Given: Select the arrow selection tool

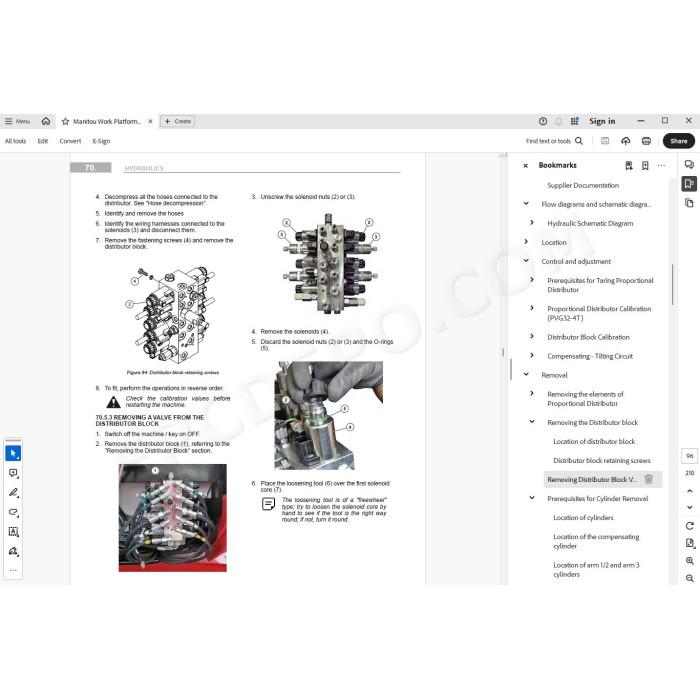Looking at the screenshot, I should tap(13, 453).
